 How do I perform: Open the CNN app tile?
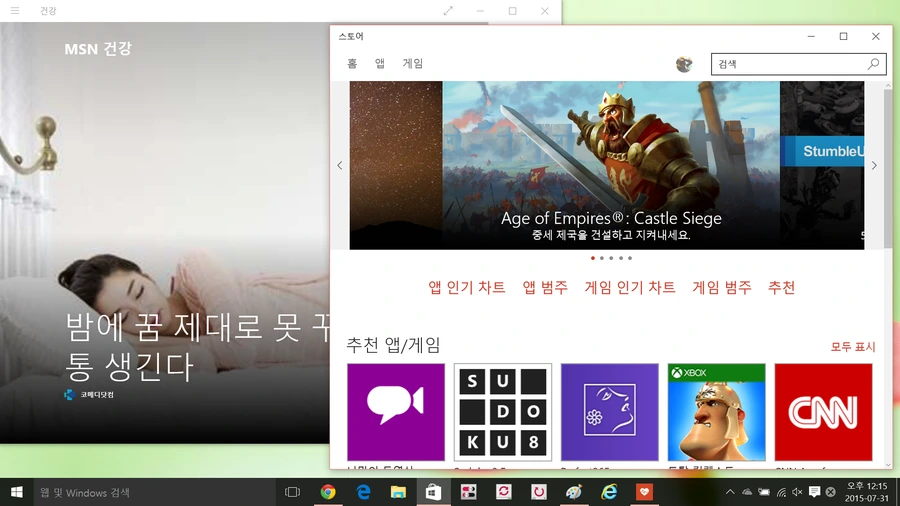coord(823,412)
